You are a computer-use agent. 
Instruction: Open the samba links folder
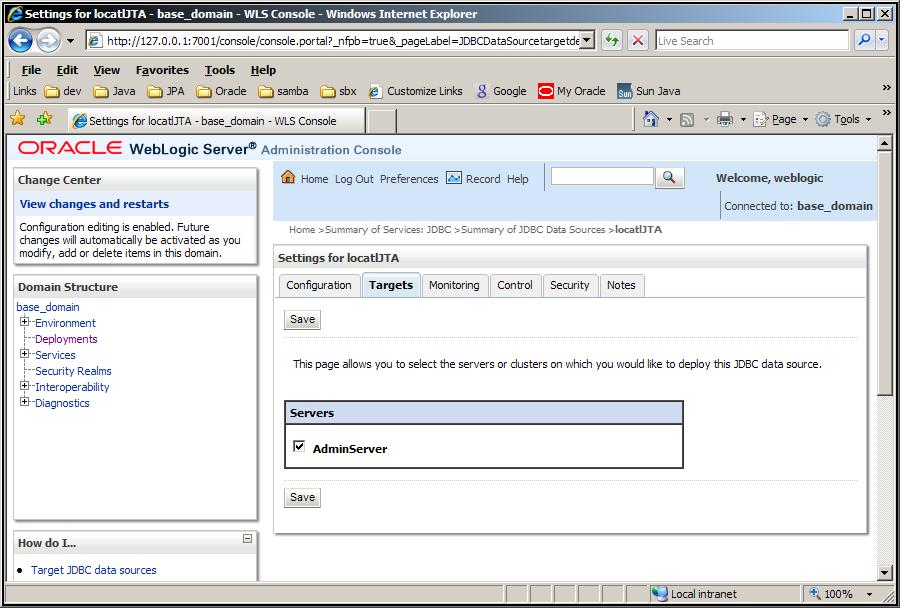click(283, 91)
